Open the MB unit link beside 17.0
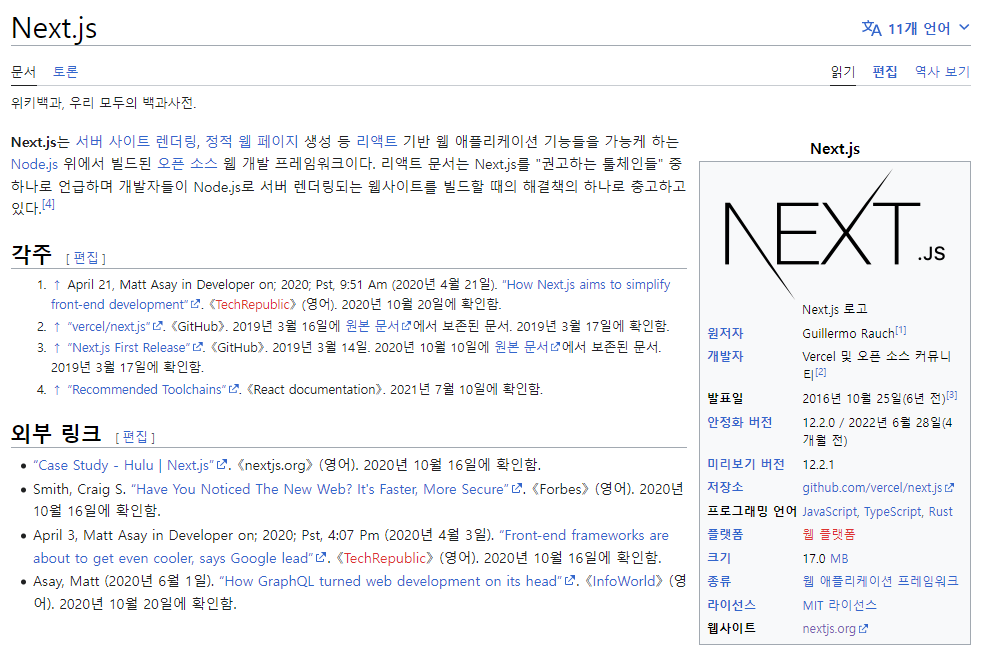The width and height of the screenshot is (982, 652). (839, 559)
